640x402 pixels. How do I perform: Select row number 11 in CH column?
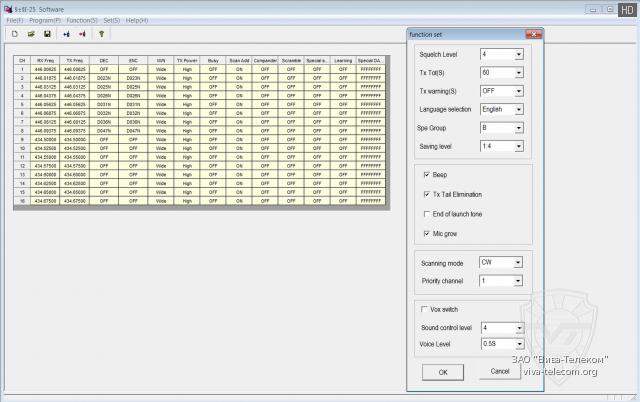(22, 157)
